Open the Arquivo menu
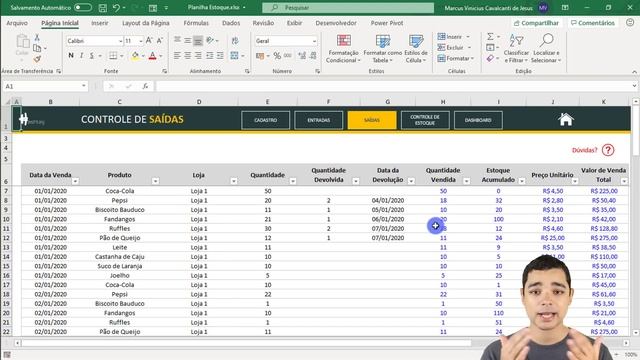 pyautogui.click(x=17, y=23)
